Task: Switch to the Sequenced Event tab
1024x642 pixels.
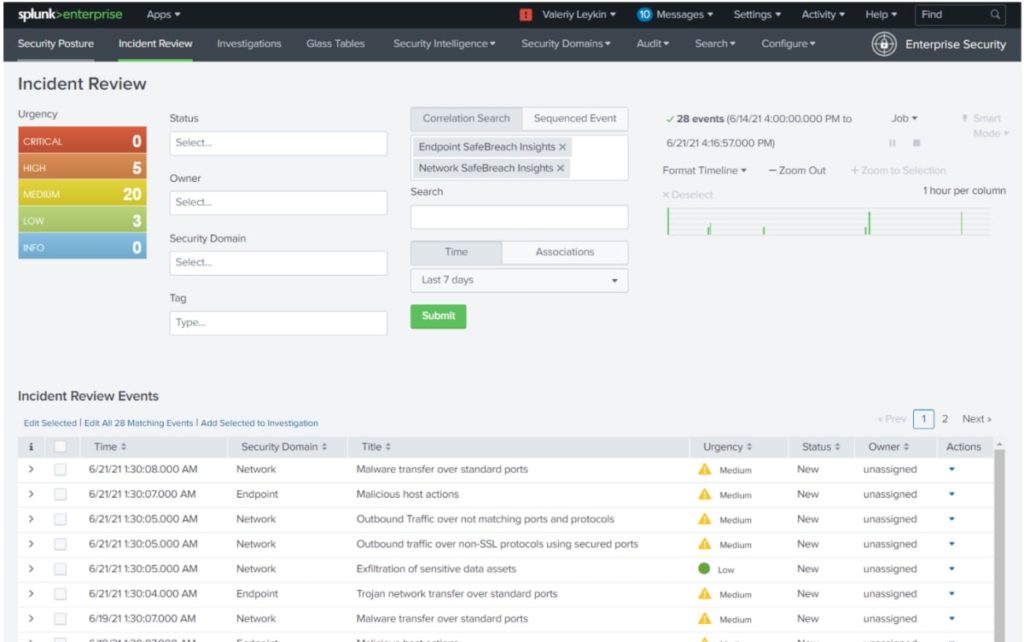Action: pos(575,117)
